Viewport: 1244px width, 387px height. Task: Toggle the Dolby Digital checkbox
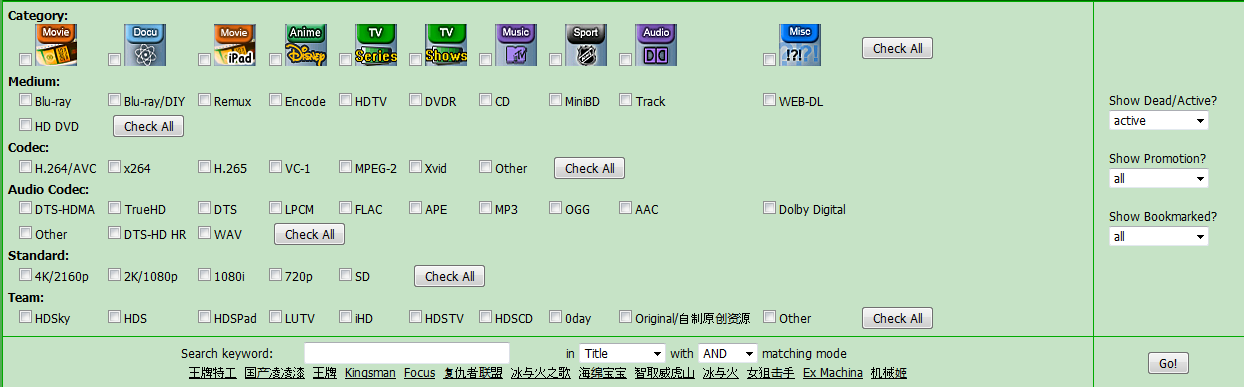pos(769,208)
